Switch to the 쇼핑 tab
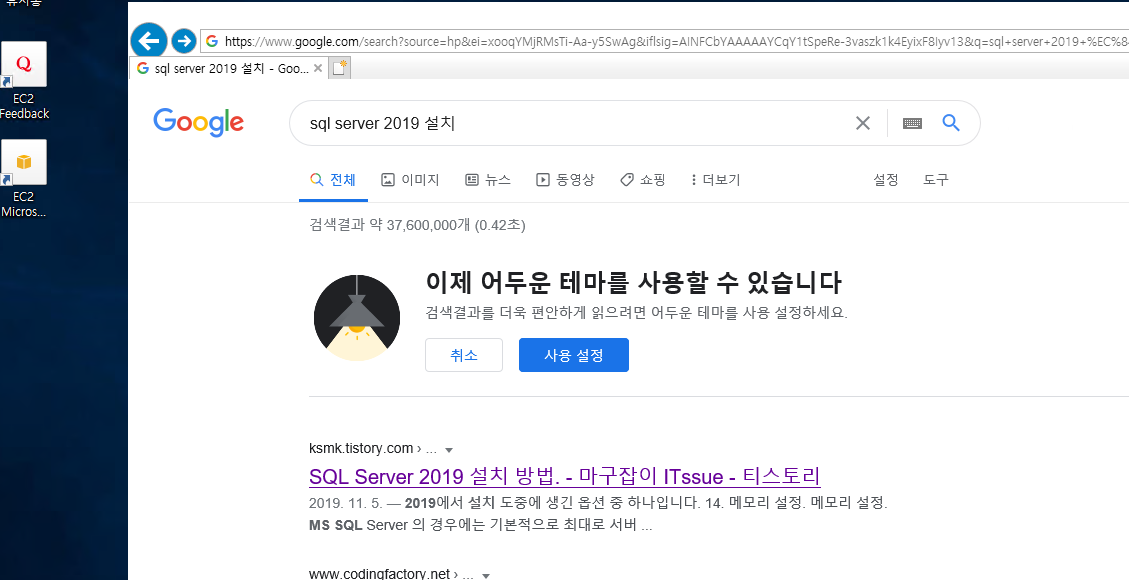This screenshot has height=580, width=1129. point(642,180)
